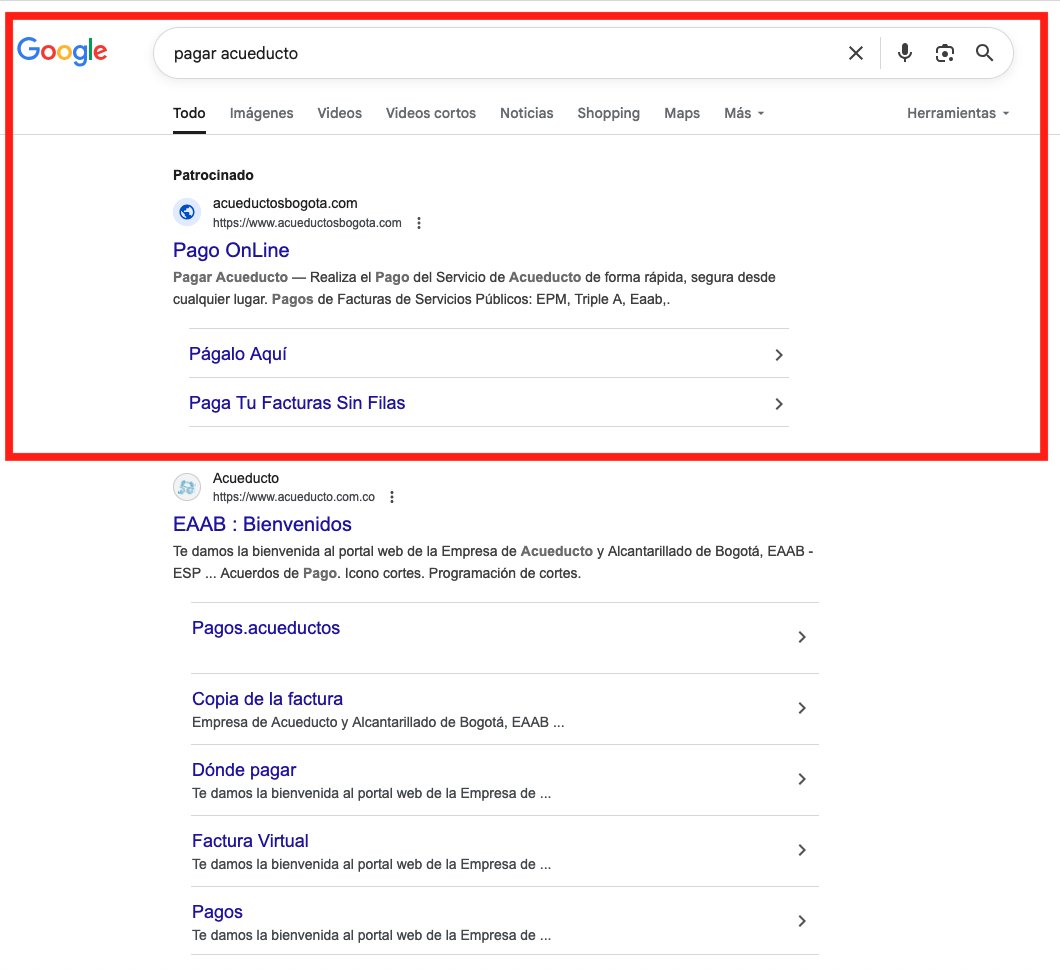The width and height of the screenshot is (1060, 969).
Task: Click the globe favicon of the sponsored result
Action: (186, 212)
